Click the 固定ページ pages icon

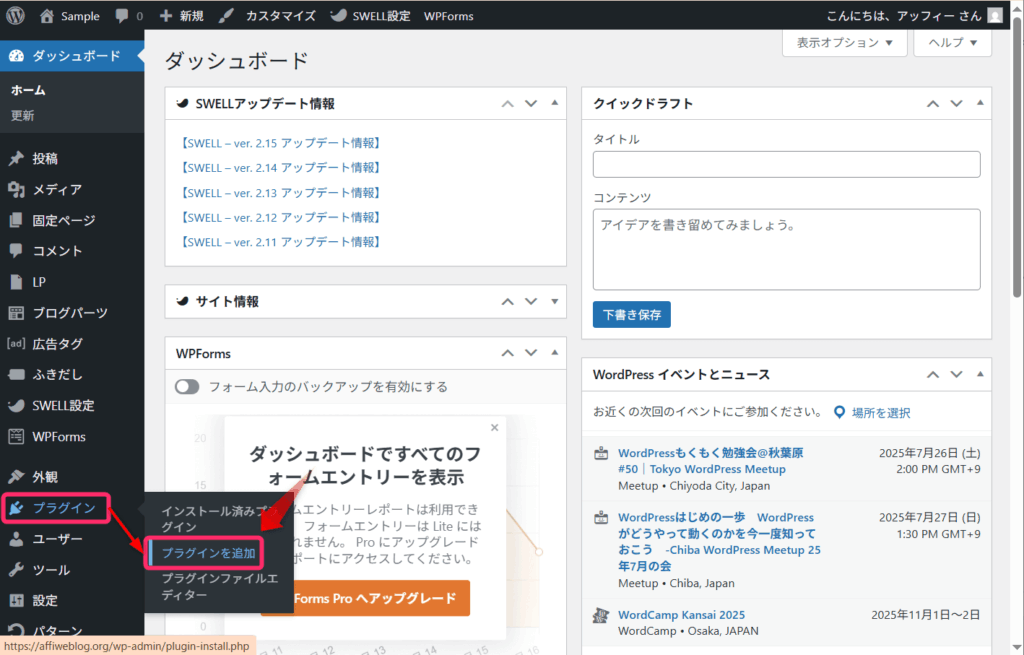coord(16,220)
